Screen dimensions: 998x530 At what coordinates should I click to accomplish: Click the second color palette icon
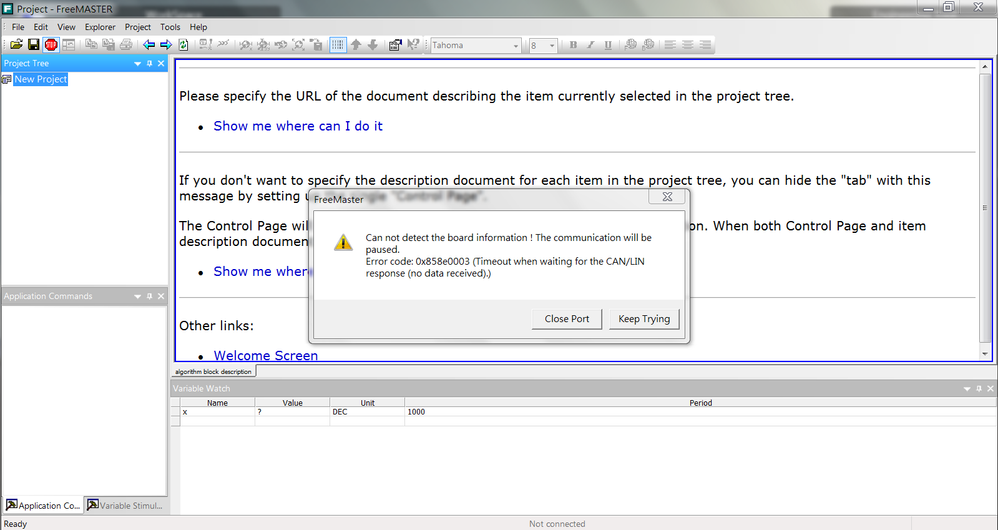pyautogui.click(x=648, y=45)
